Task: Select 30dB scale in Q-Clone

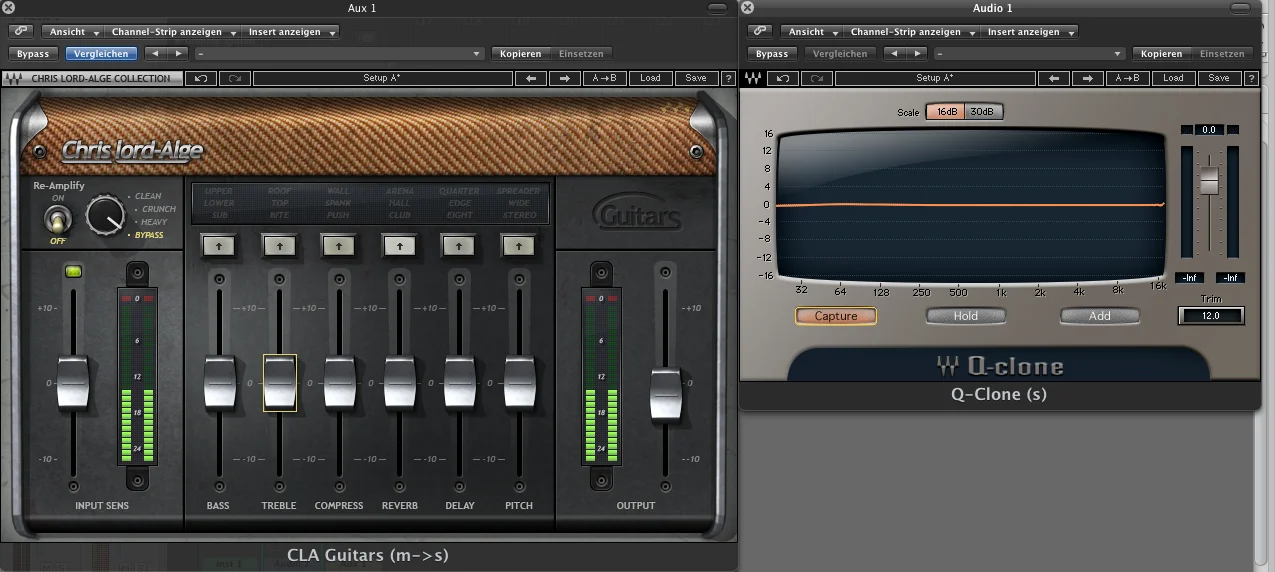Action: [983, 112]
